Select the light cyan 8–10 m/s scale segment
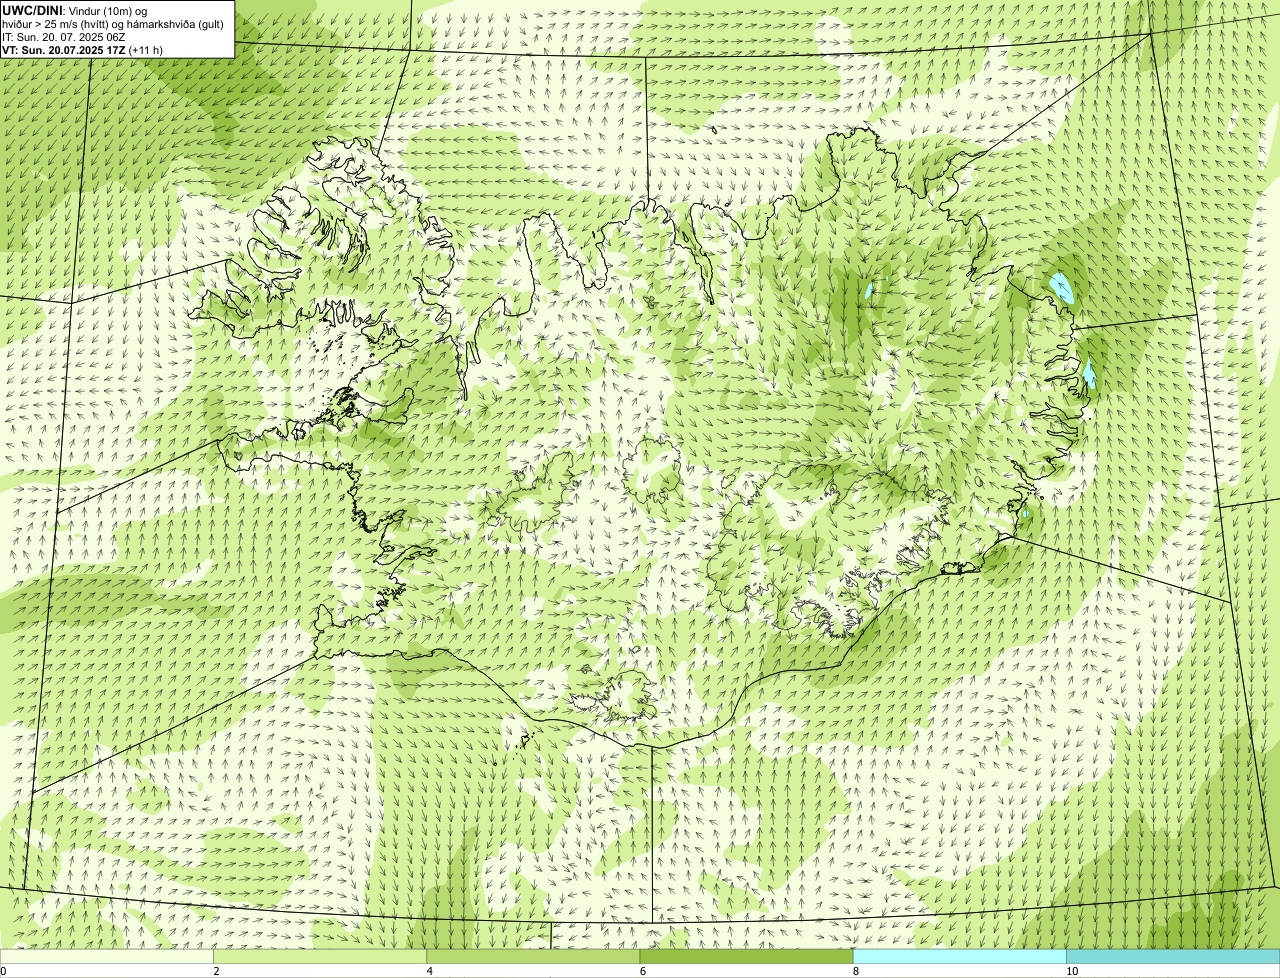The height and width of the screenshot is (978, 1280). pos(959,956)
